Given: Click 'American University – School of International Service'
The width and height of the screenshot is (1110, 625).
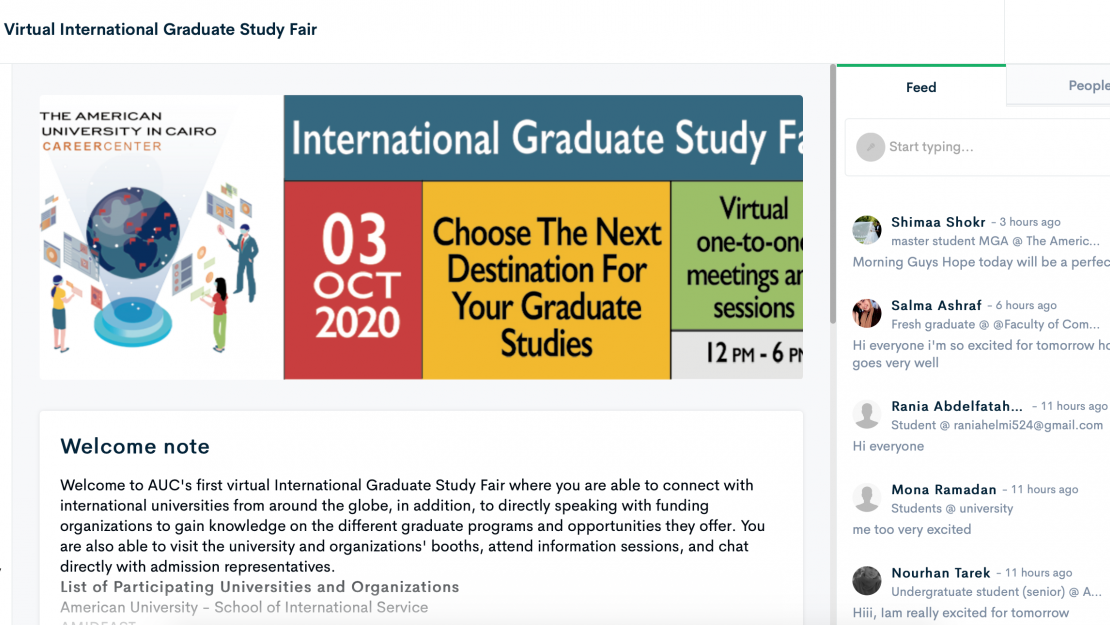Looking at the screenshot, I should point(244,607).
